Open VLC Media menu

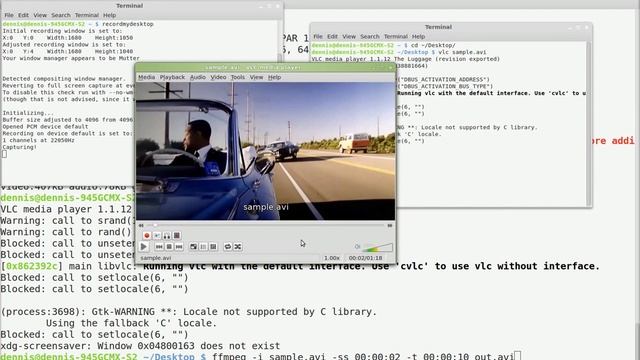[146, 77]
